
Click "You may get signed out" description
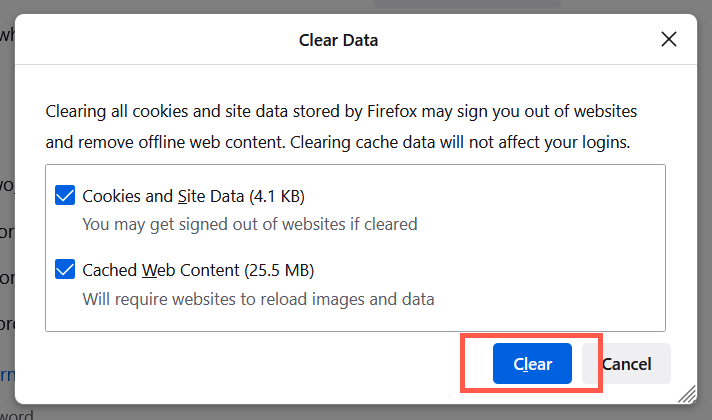[x=249, y=224]
